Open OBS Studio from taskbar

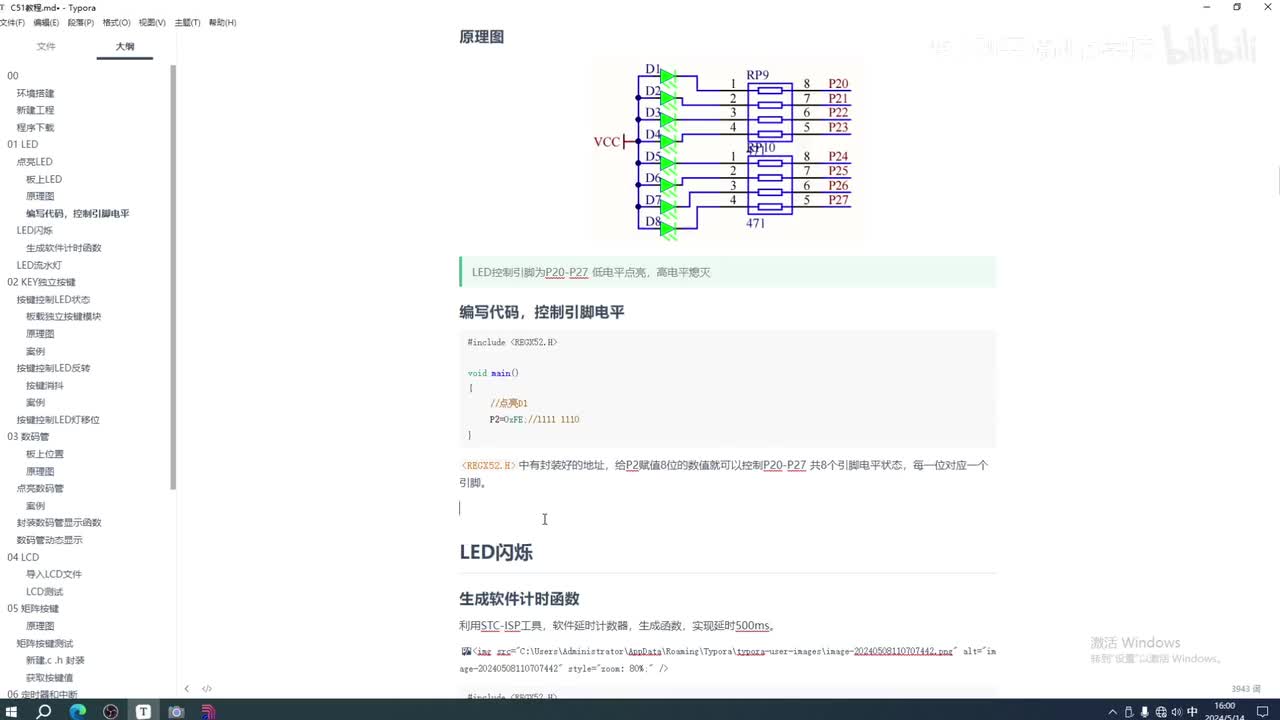coord(110,711)
